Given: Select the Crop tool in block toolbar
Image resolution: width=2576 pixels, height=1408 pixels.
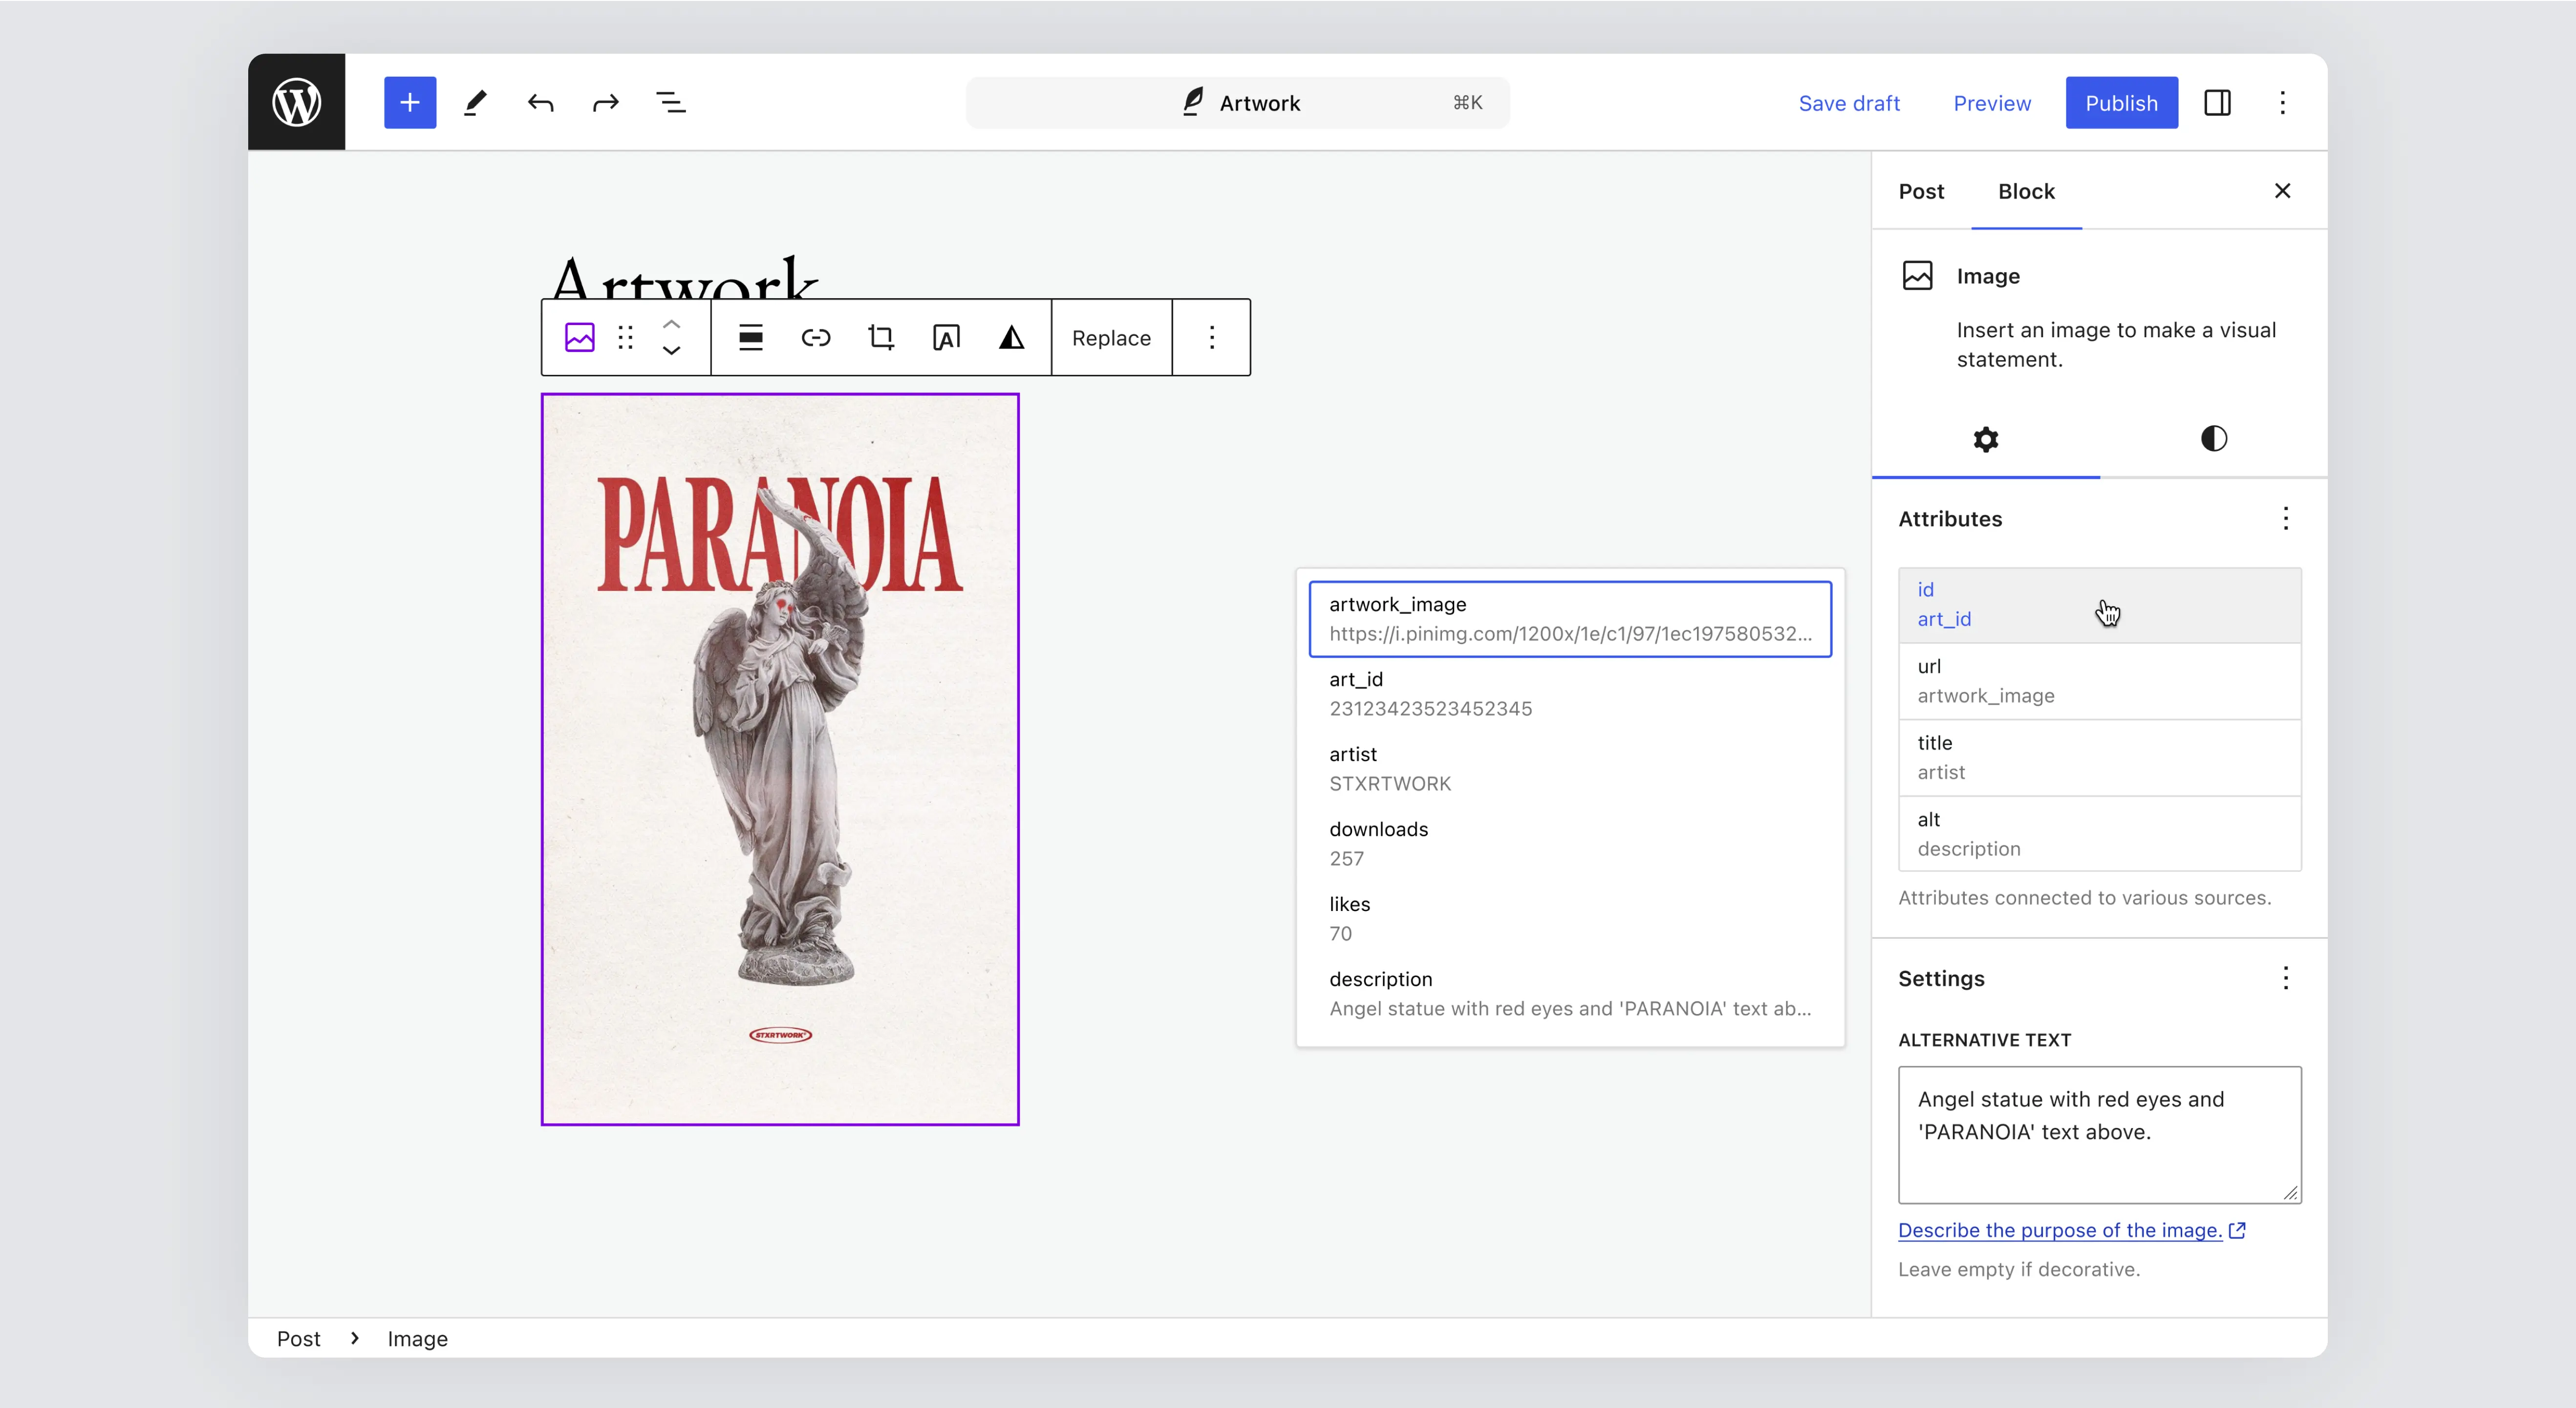Looking at the screenshot, I should click(x=881, y=337).
